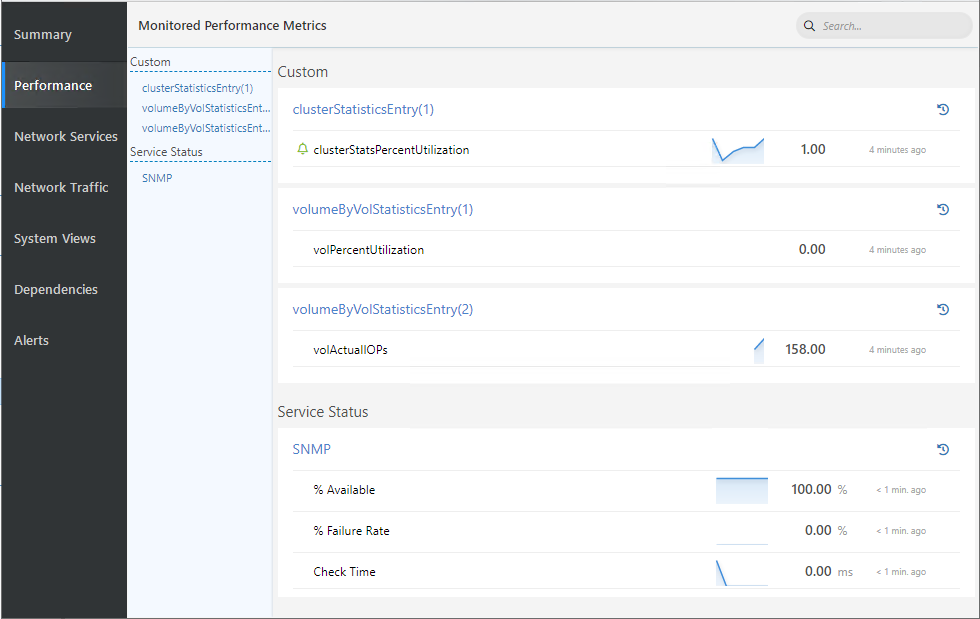Click the % Failure Rate metric name

(x=351, y=531)
